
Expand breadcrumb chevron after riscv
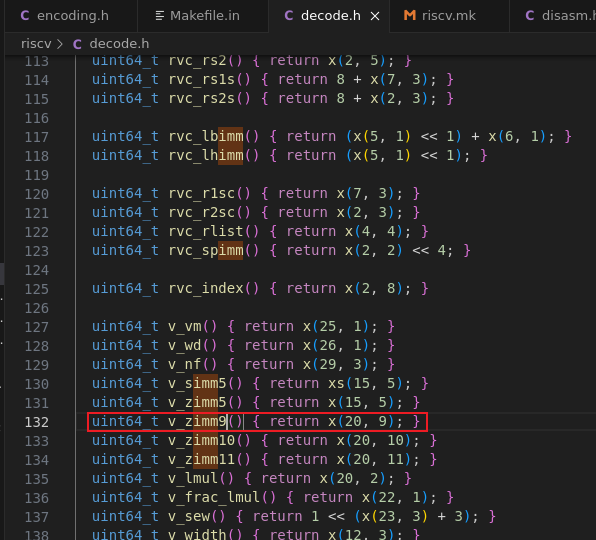pos(60,44)
